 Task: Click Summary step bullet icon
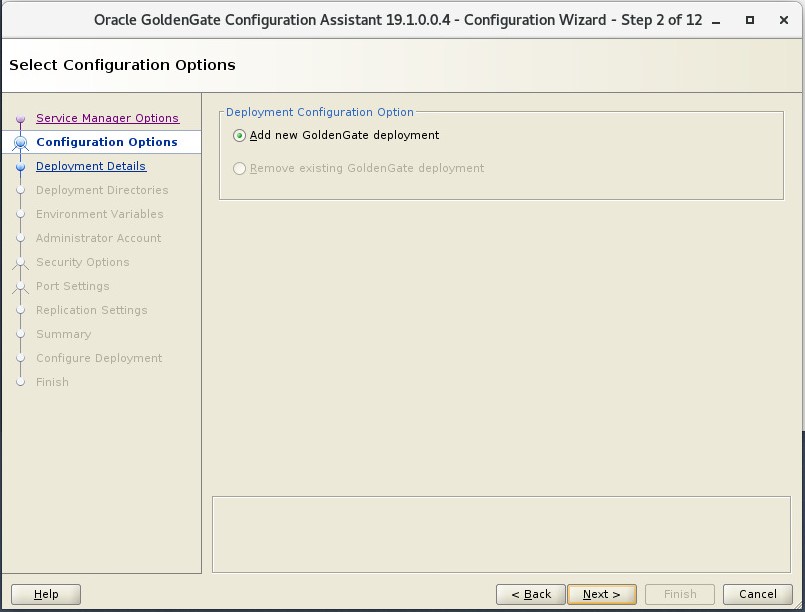(x=21, y=334)
